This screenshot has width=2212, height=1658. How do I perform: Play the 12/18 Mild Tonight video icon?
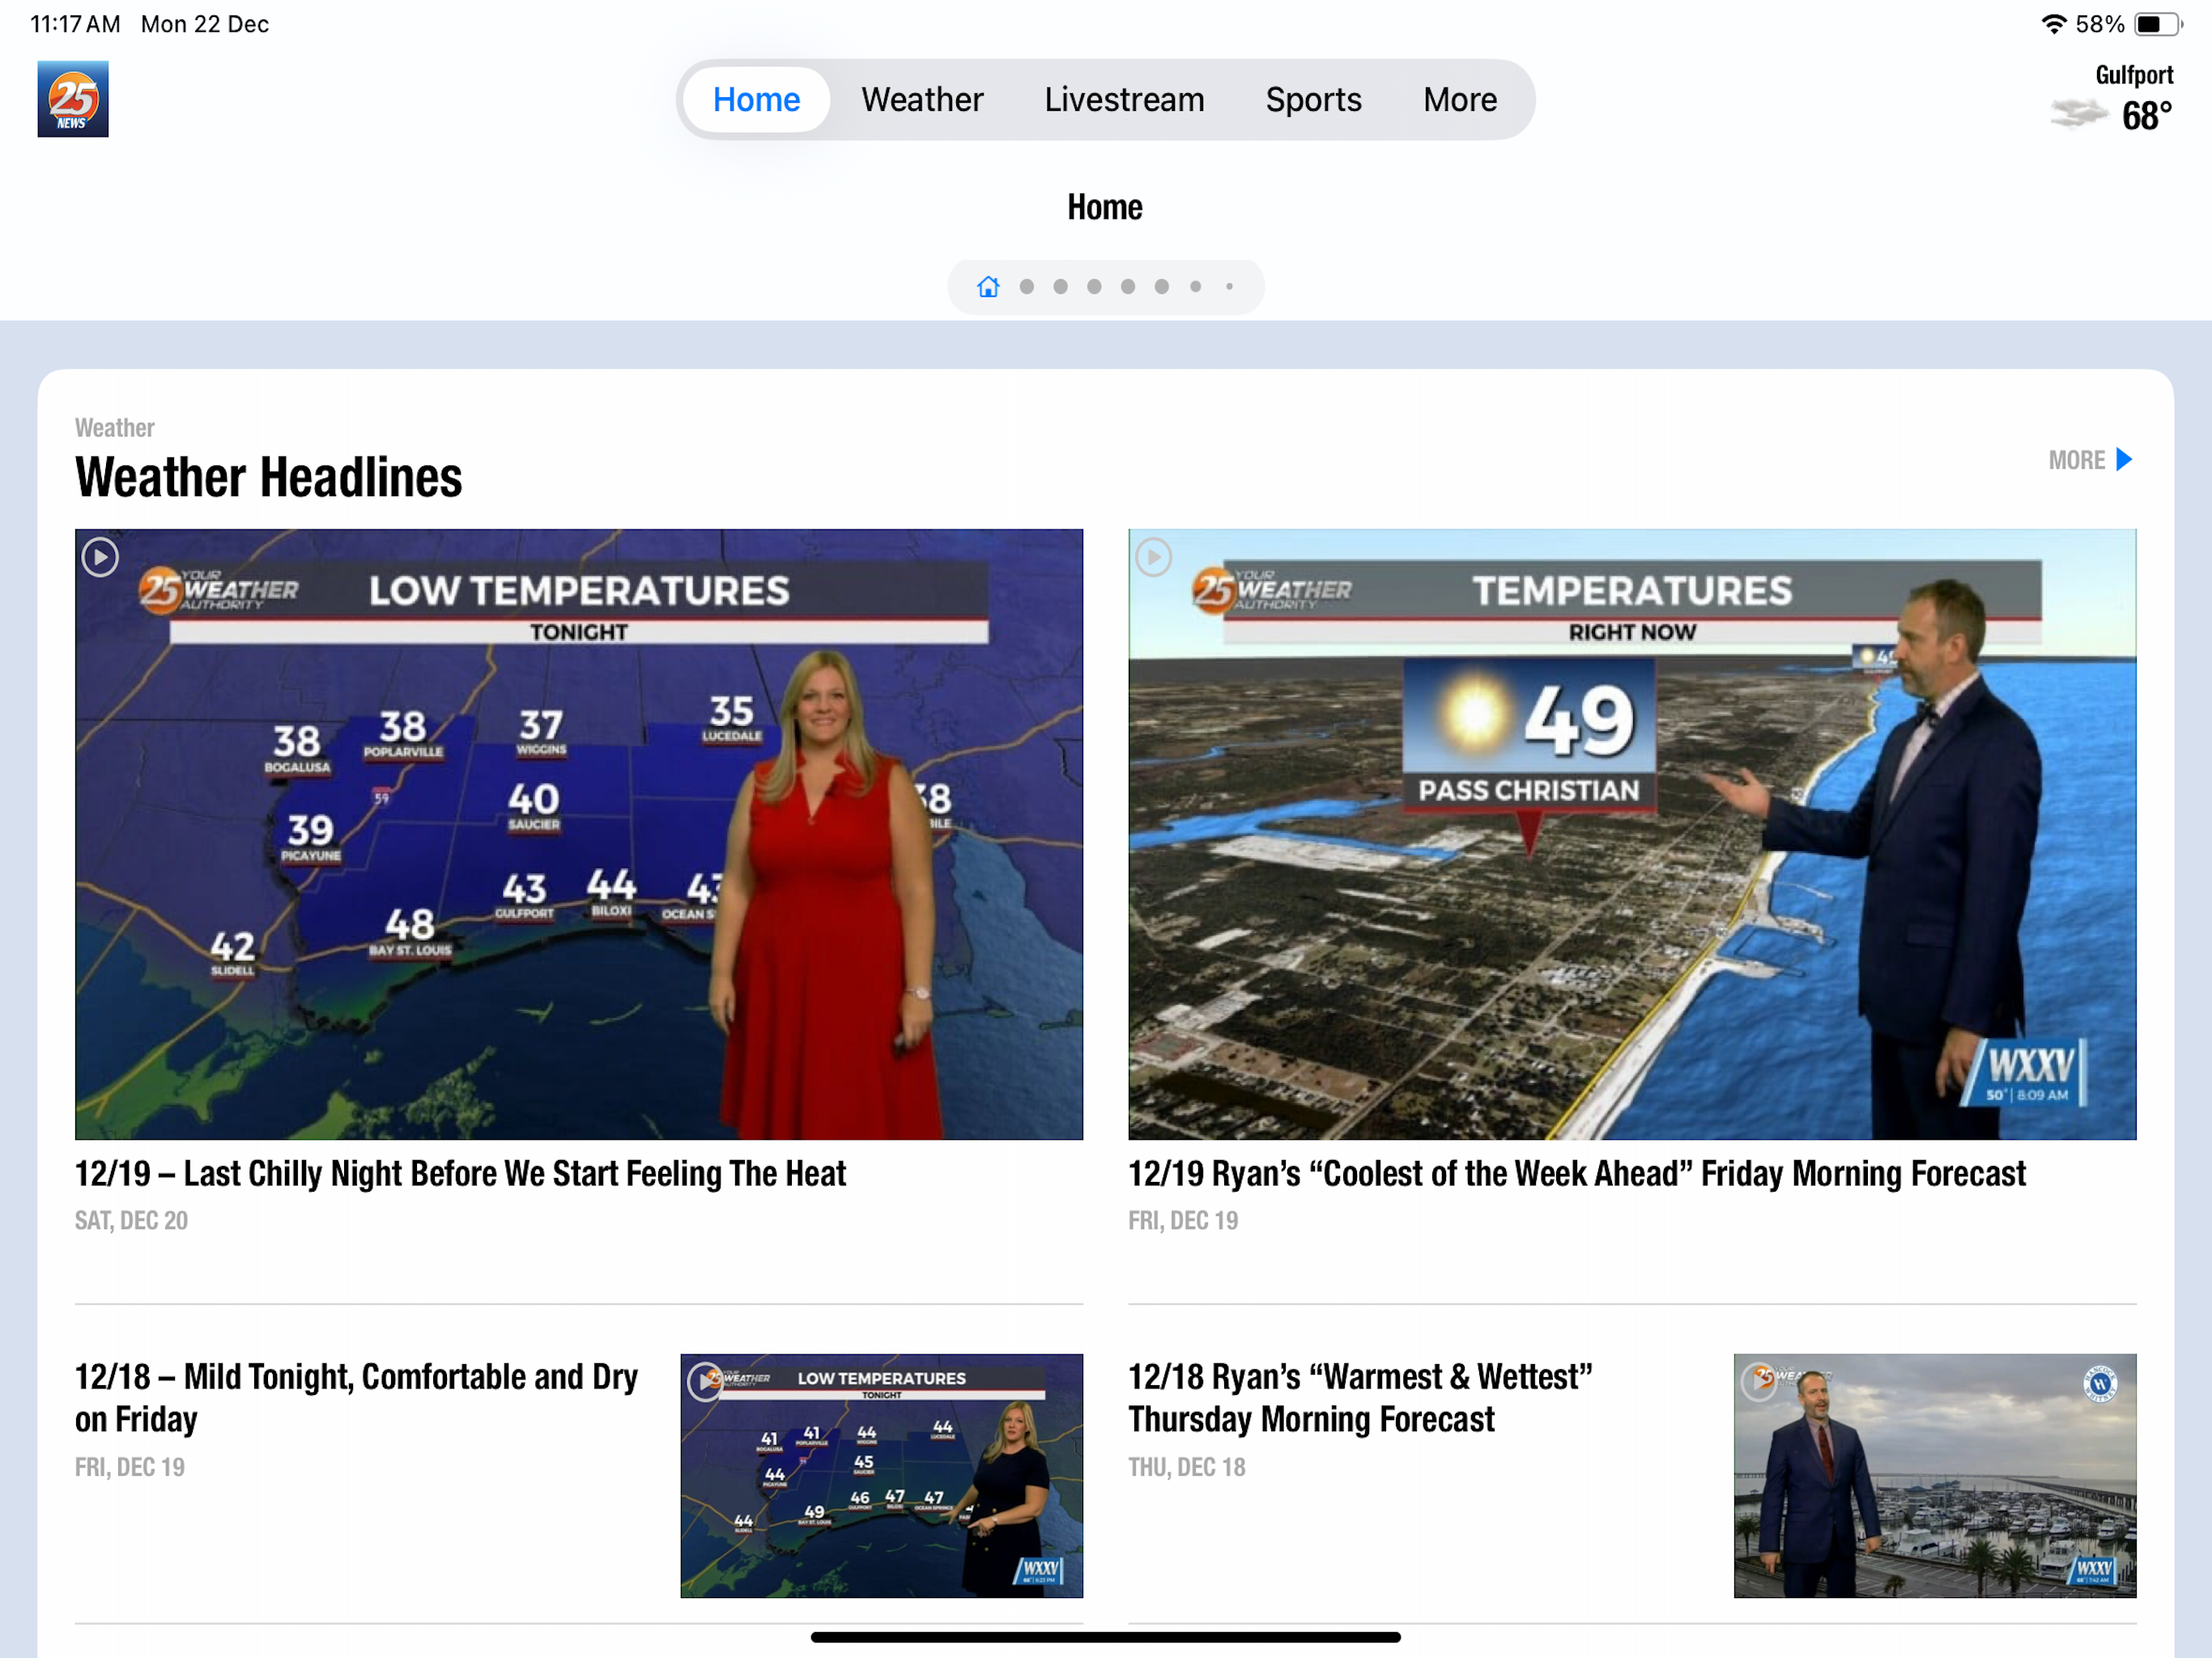coord(706,1382)
